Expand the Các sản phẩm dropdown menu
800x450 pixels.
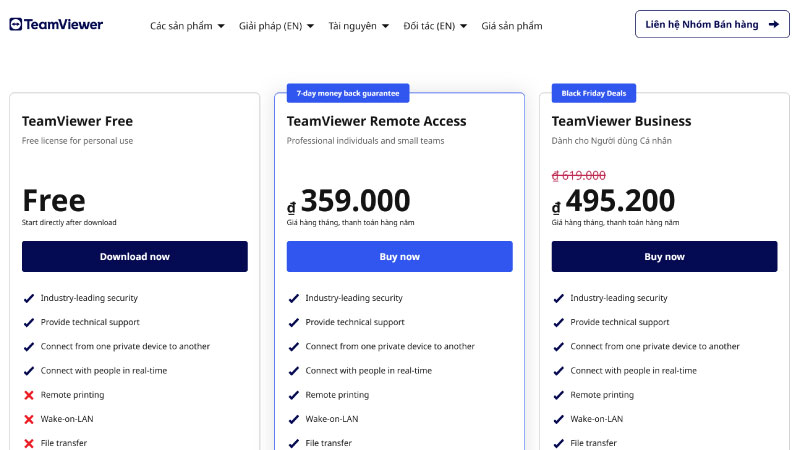(187, 26)
